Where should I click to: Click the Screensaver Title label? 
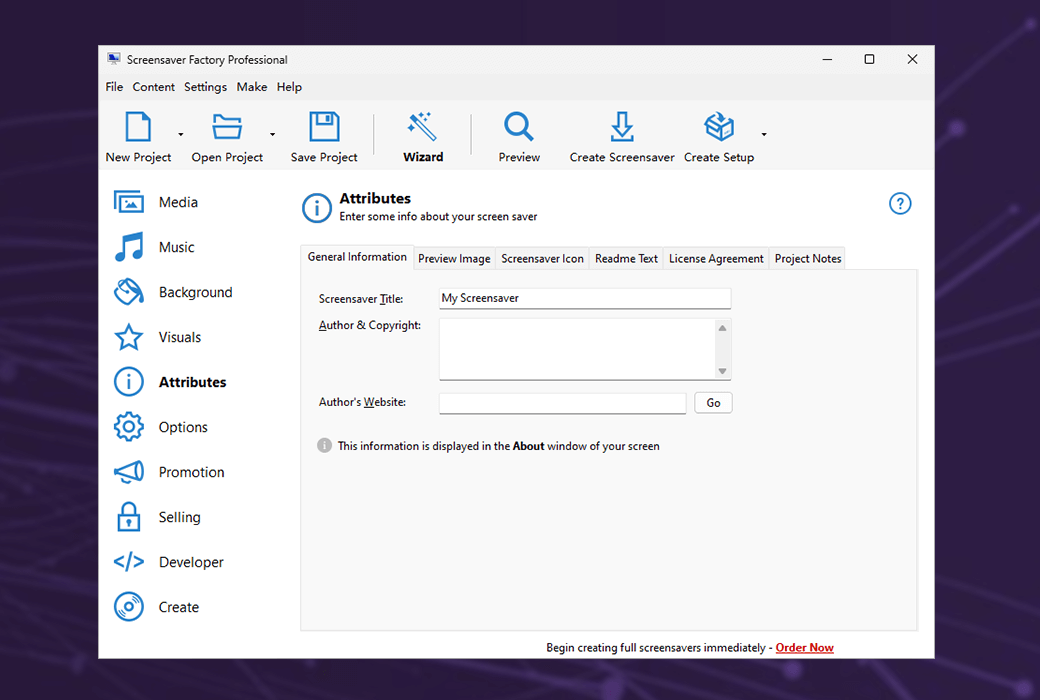tap(361, 299)
